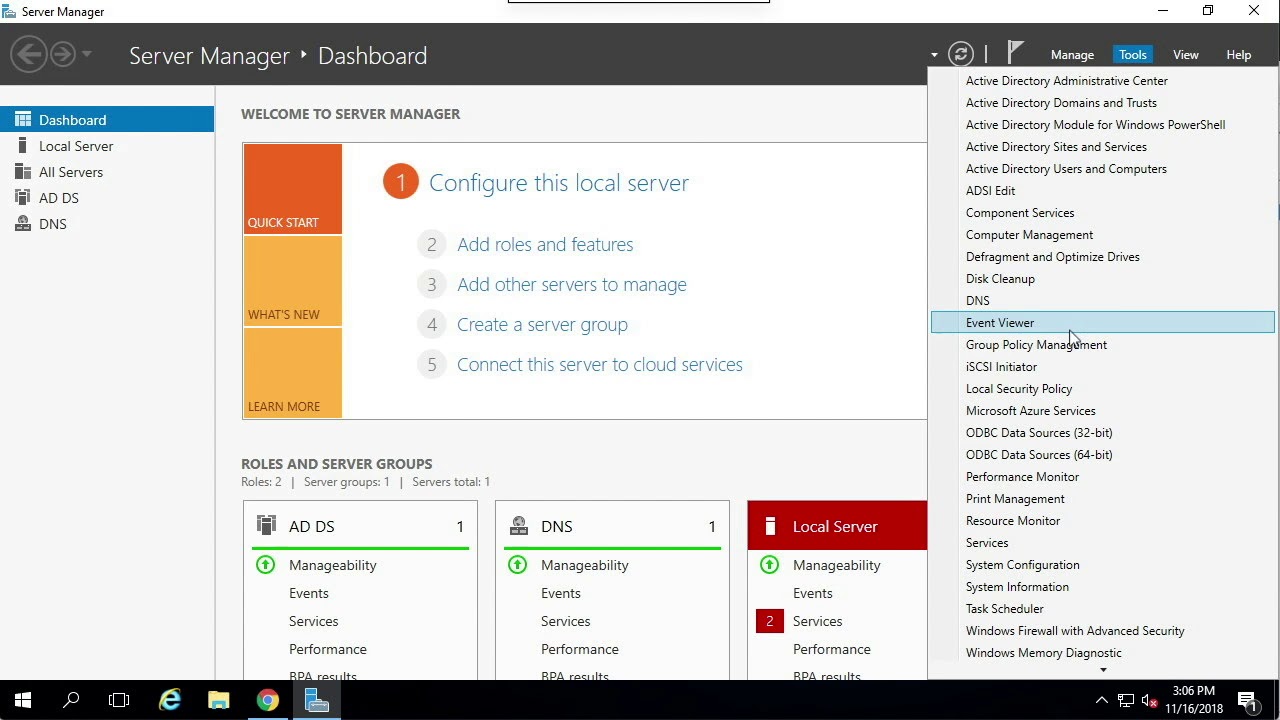Click the Add roles and features link
Screen dimensions: 1280x720
[x=545, y=244]
